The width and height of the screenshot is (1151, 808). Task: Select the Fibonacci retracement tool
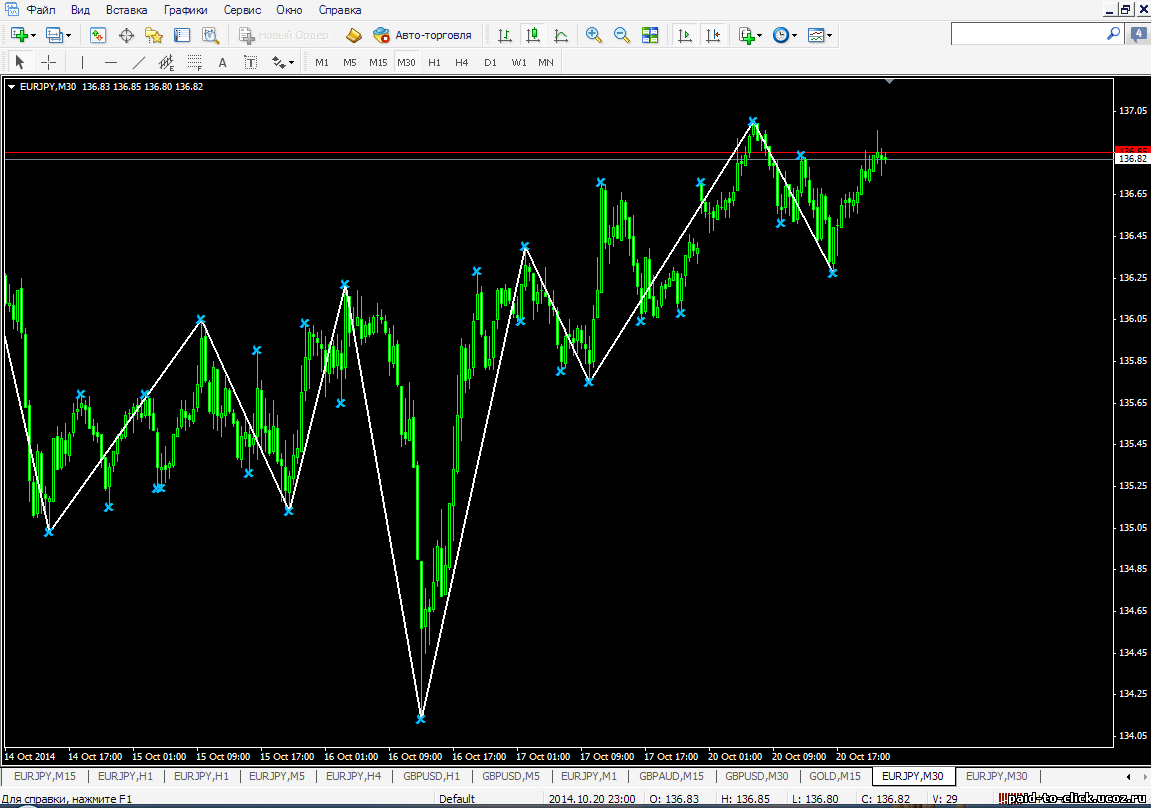coord(195,62)
